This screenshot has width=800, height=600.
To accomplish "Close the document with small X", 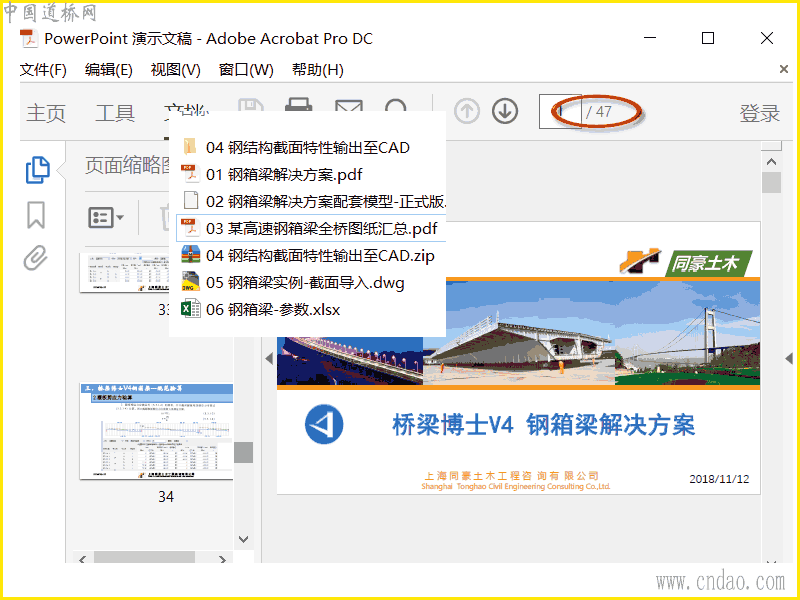I will (784, 69).
